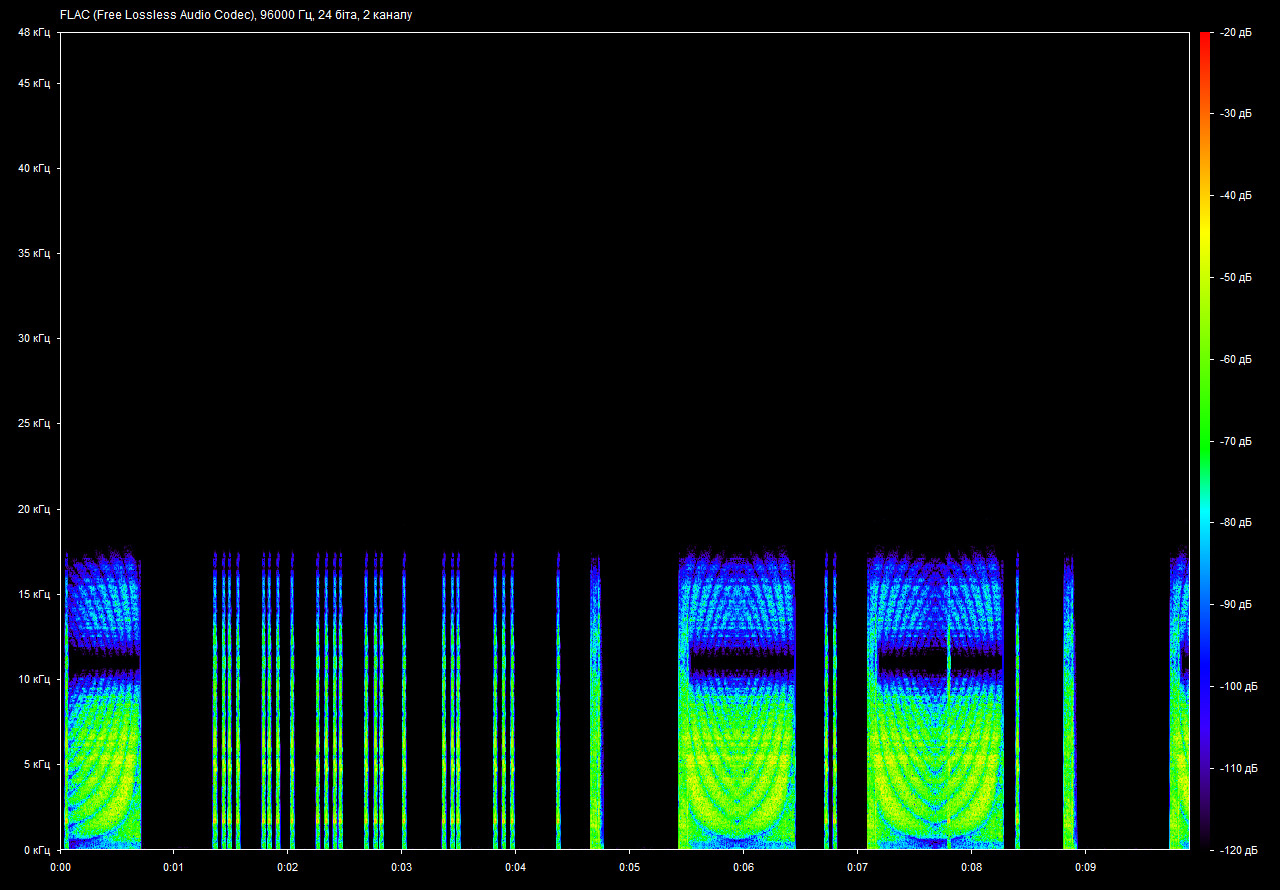Click the 35 кГц axis label
The image size is (1280, 890).
[33, 254]
